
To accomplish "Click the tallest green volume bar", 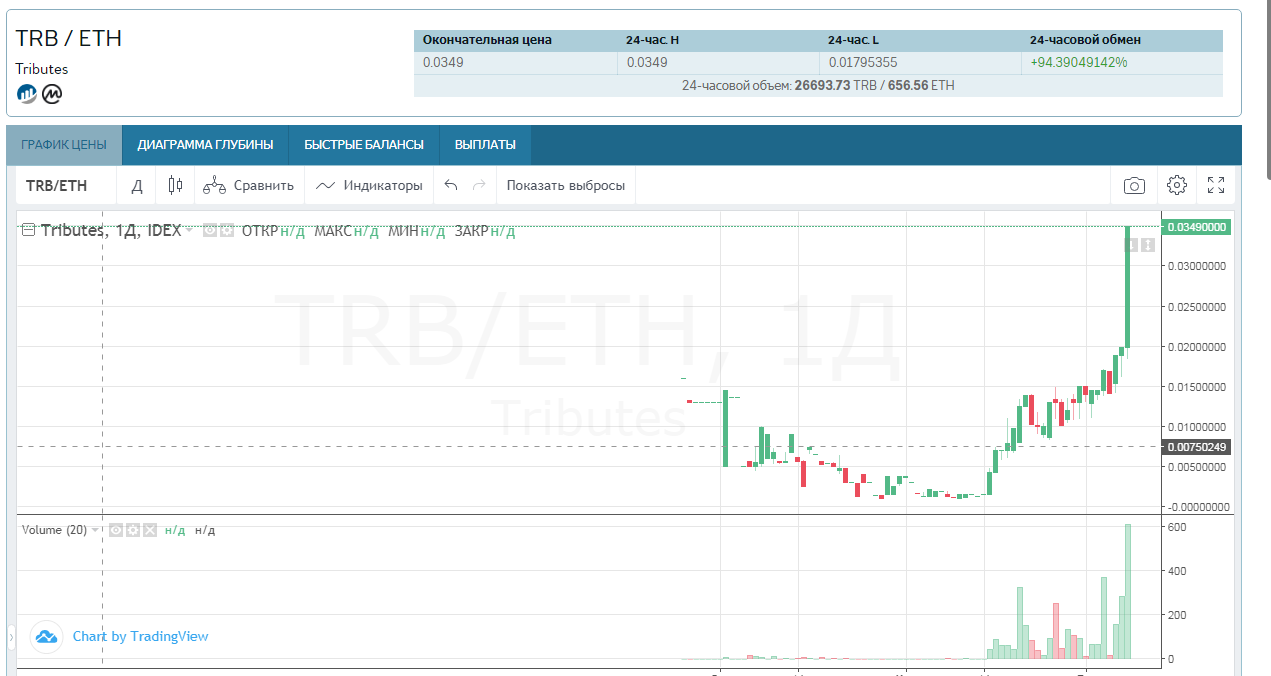I will point(1127,591).
